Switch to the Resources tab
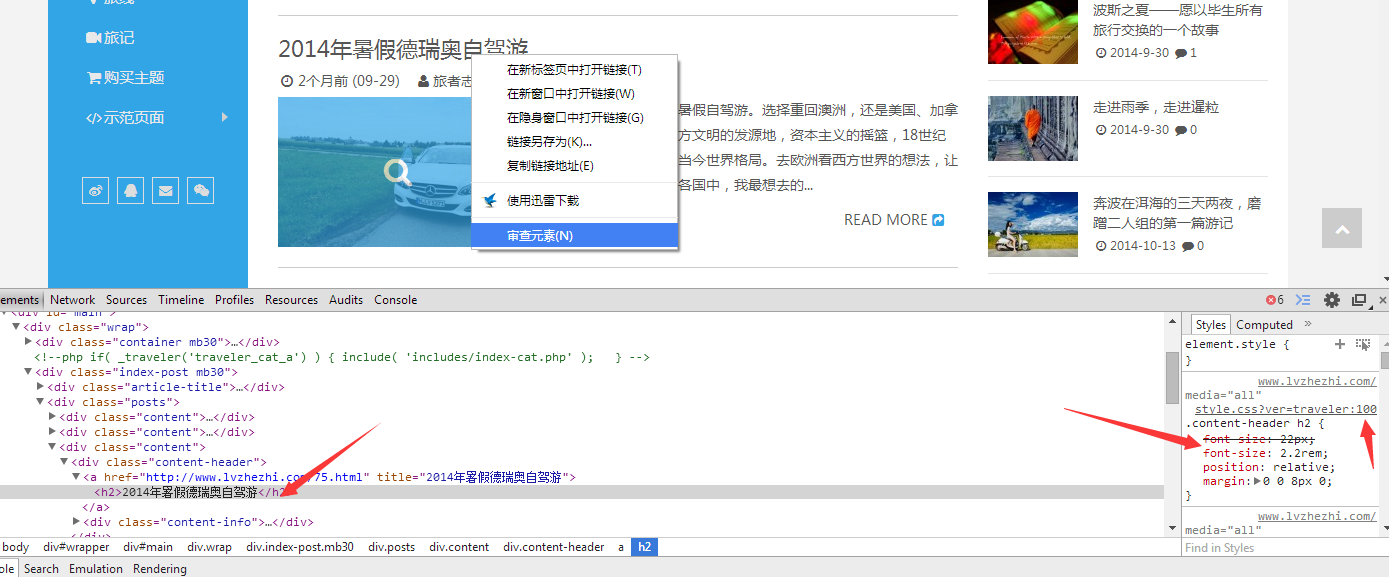The image size is (1389, 577). [x=291, y=300]
